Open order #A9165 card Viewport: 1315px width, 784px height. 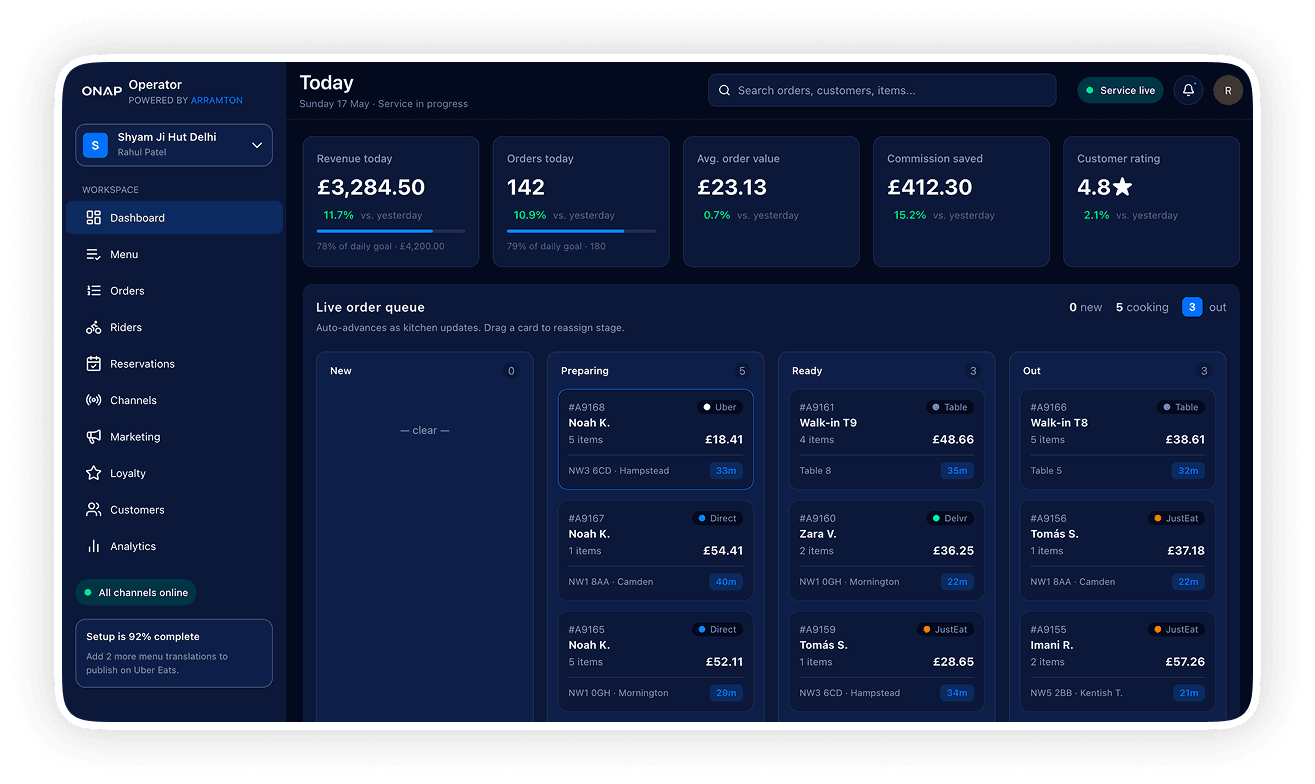click(656, 661)
